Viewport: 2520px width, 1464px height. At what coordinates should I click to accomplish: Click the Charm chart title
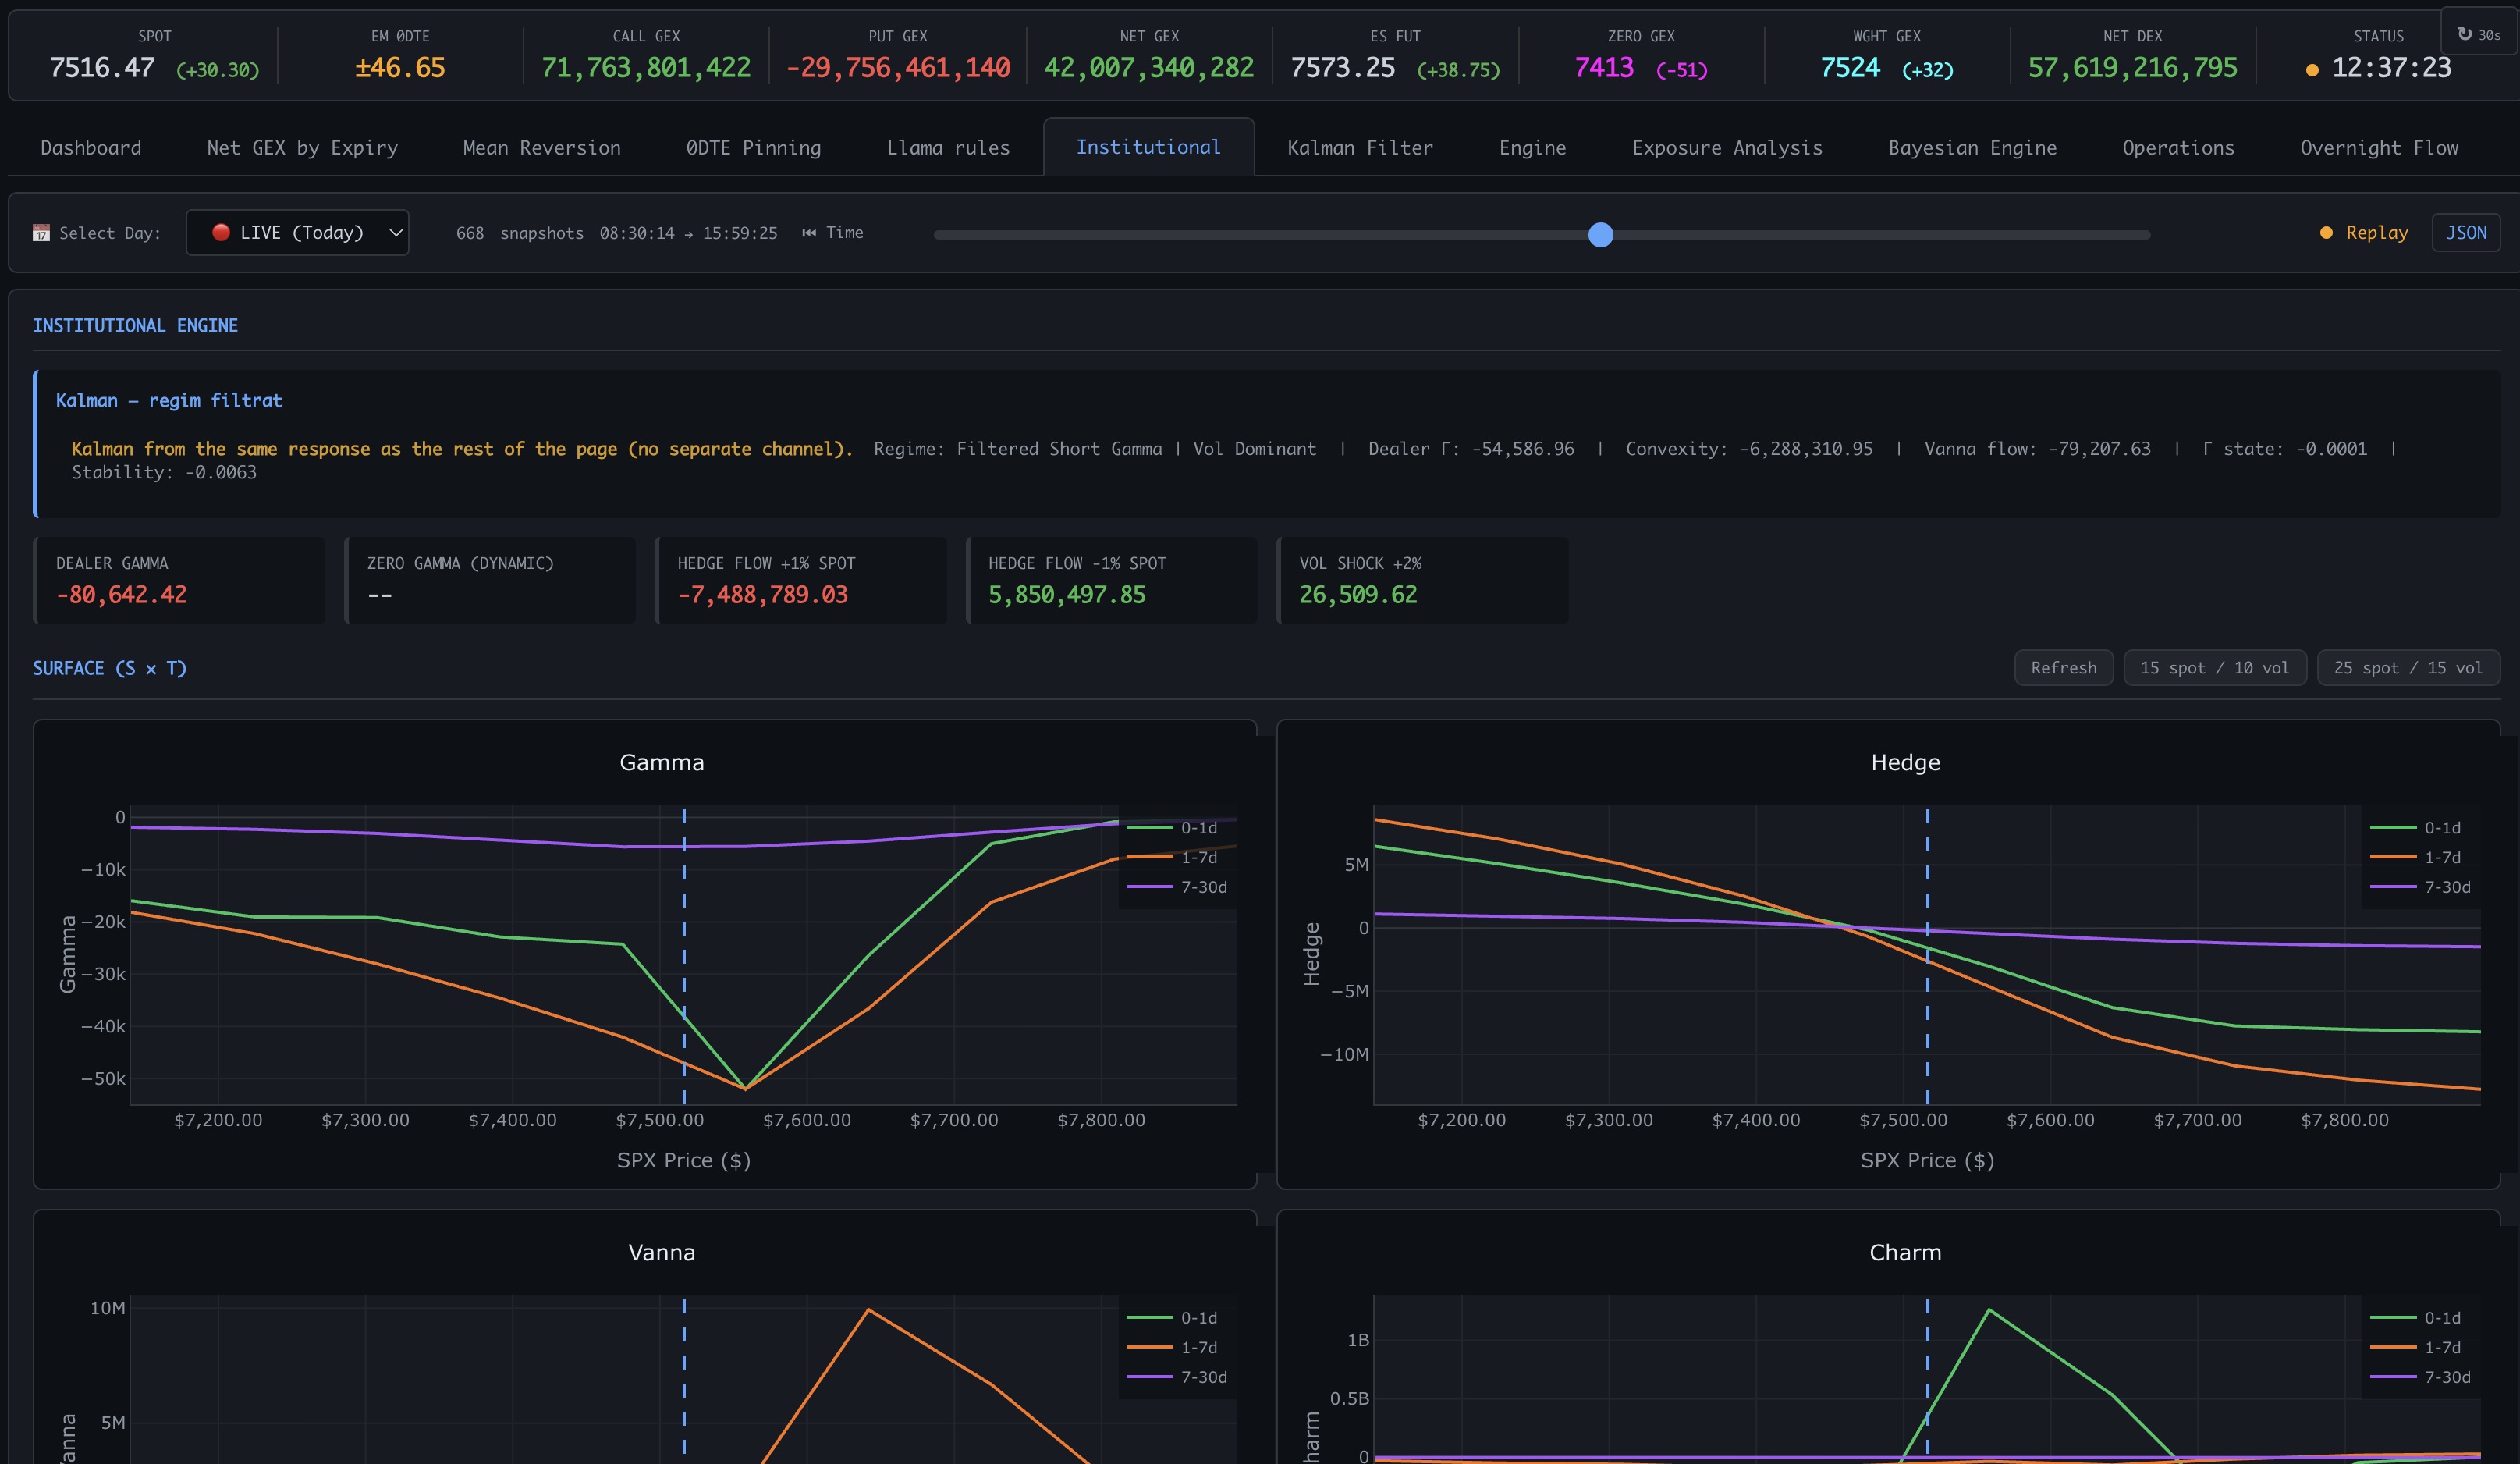[1905, 1252]
